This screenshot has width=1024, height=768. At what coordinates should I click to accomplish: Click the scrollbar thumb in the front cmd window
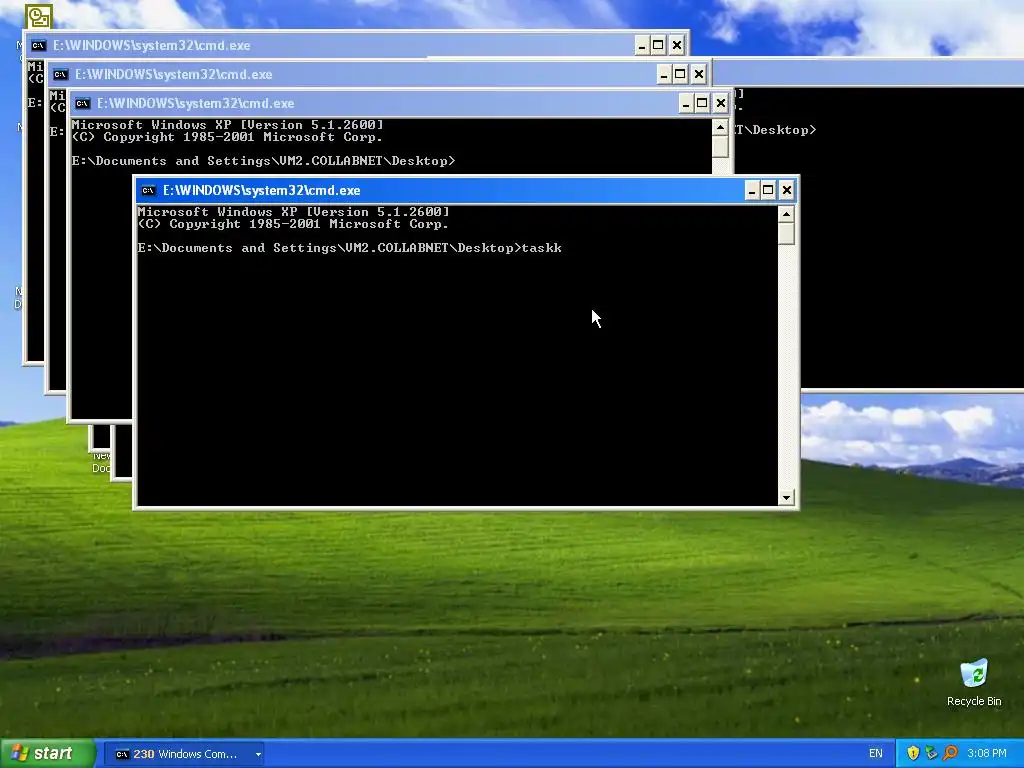coord(786,233)
